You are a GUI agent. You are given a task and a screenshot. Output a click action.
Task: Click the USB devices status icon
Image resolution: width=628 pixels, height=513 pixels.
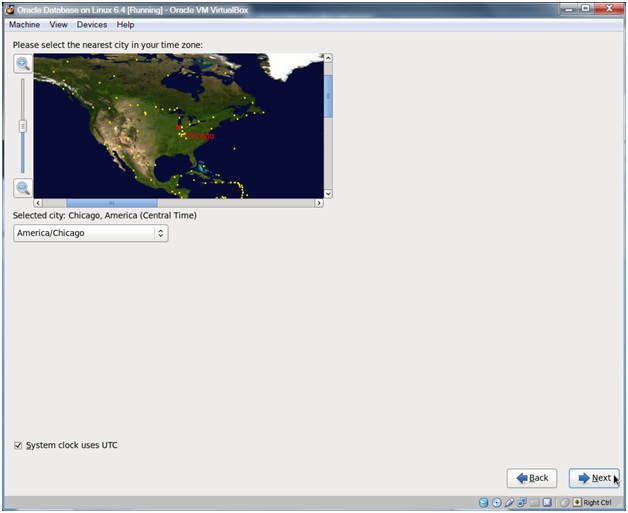pyautogui.click(x=509, y=502)
